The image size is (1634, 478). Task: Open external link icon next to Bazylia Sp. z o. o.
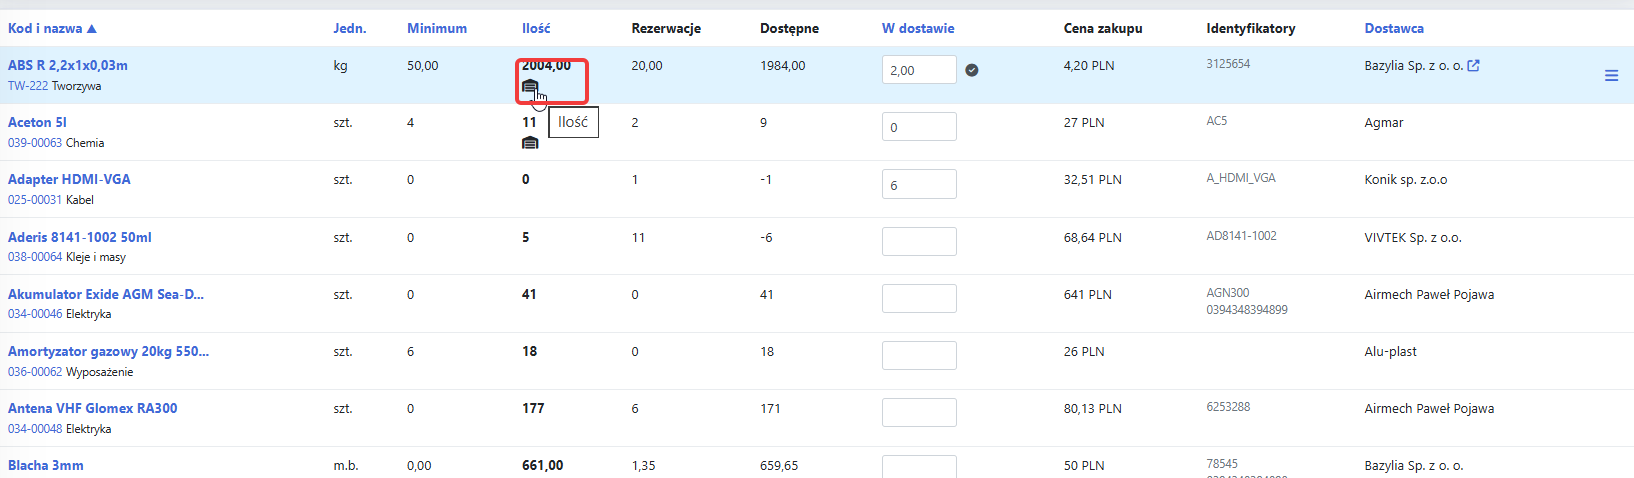(1473, 66)
